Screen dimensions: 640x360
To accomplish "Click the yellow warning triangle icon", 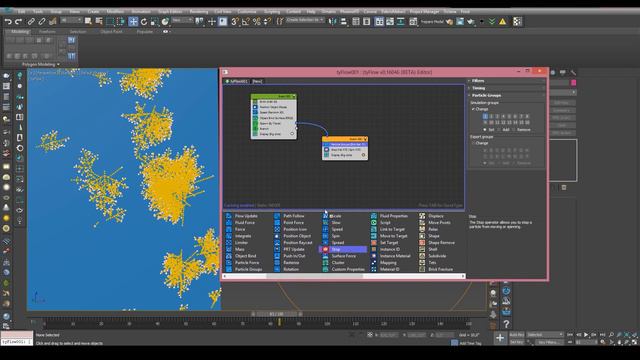I will point(503,22).
